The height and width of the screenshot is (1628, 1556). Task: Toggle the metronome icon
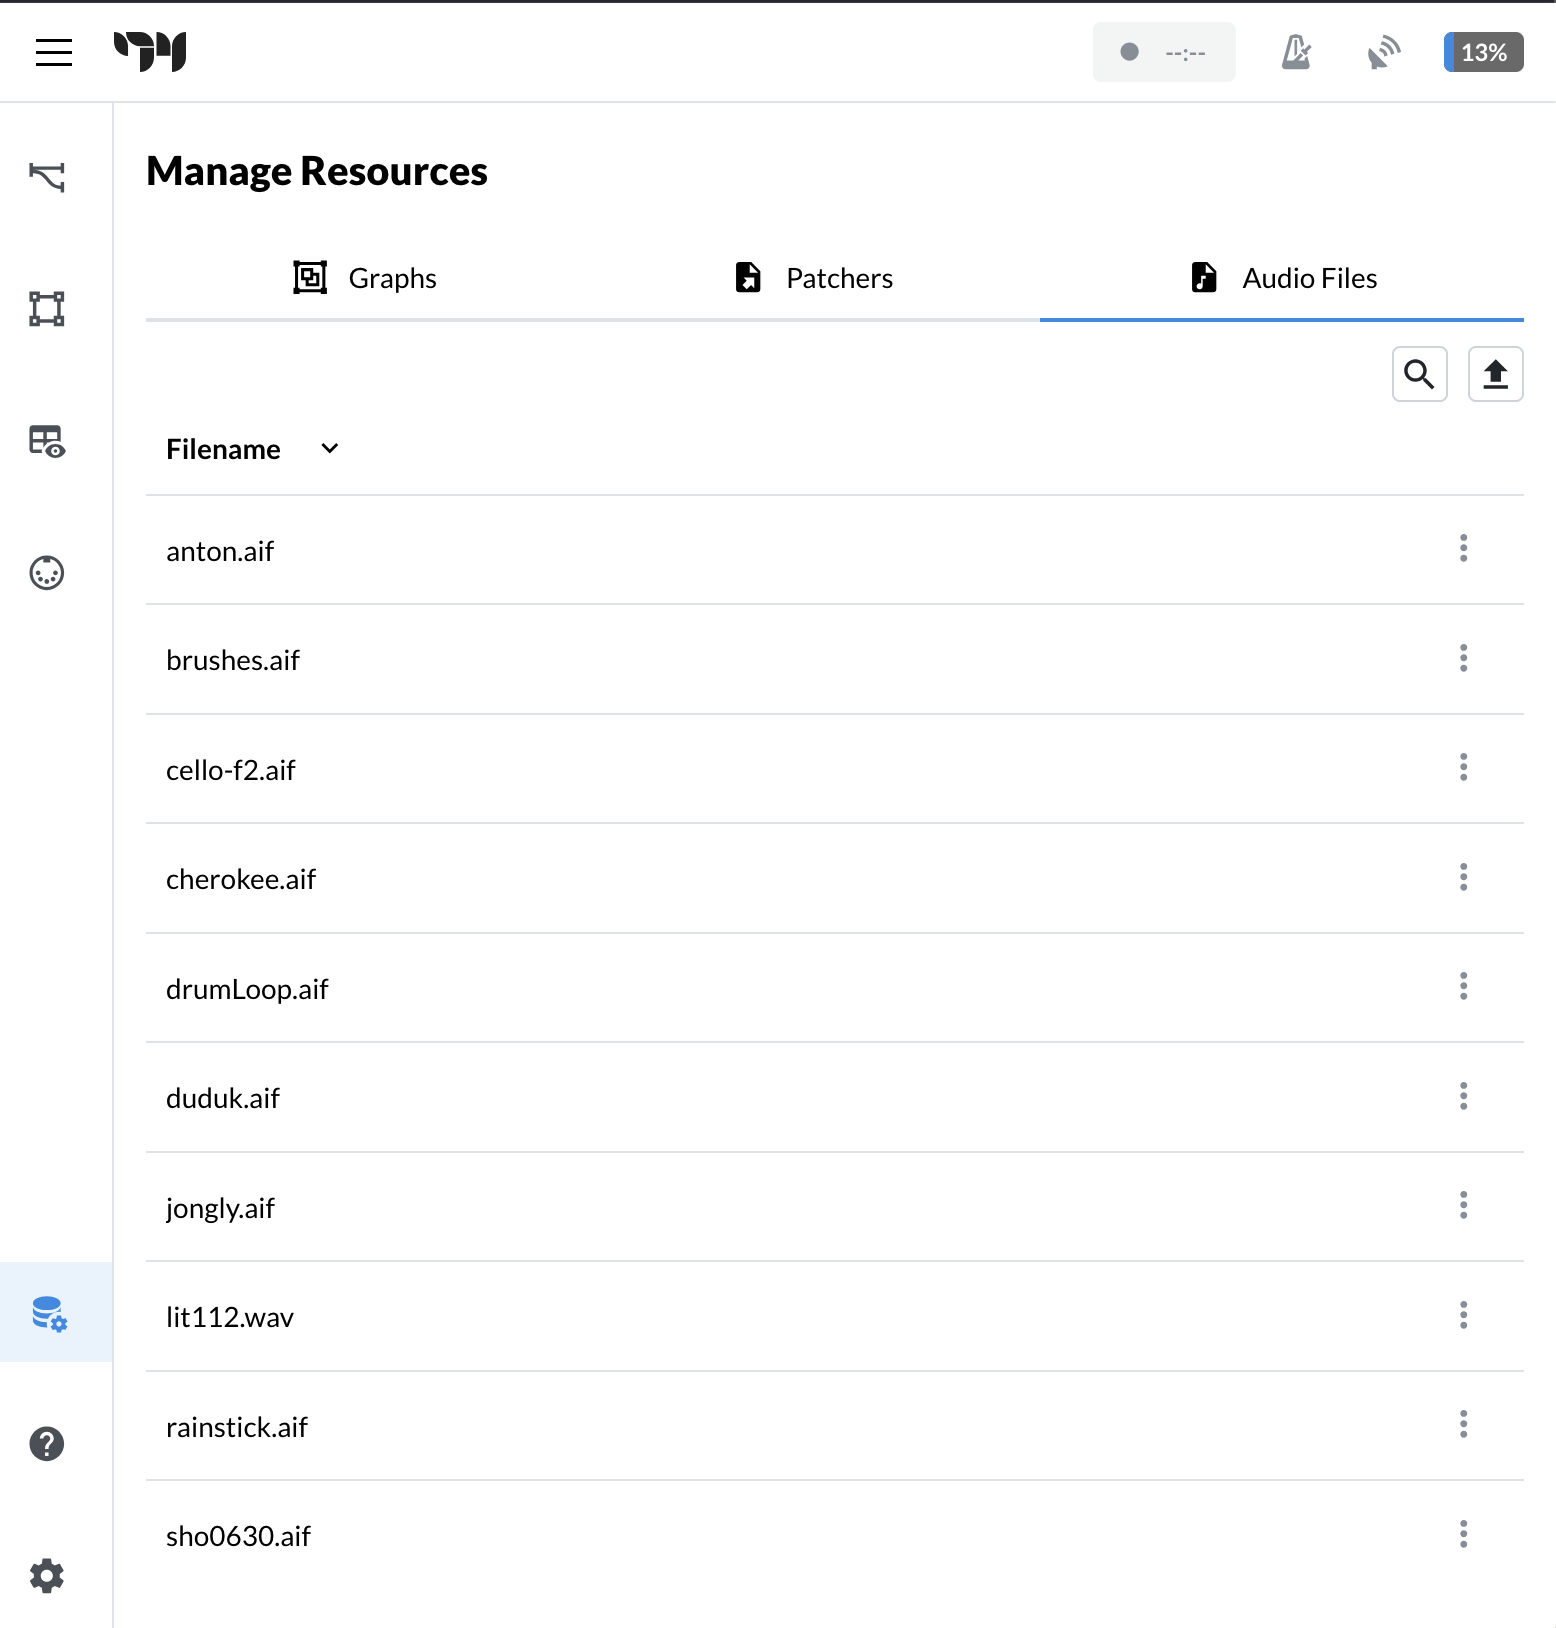(x=1296, y=52)
